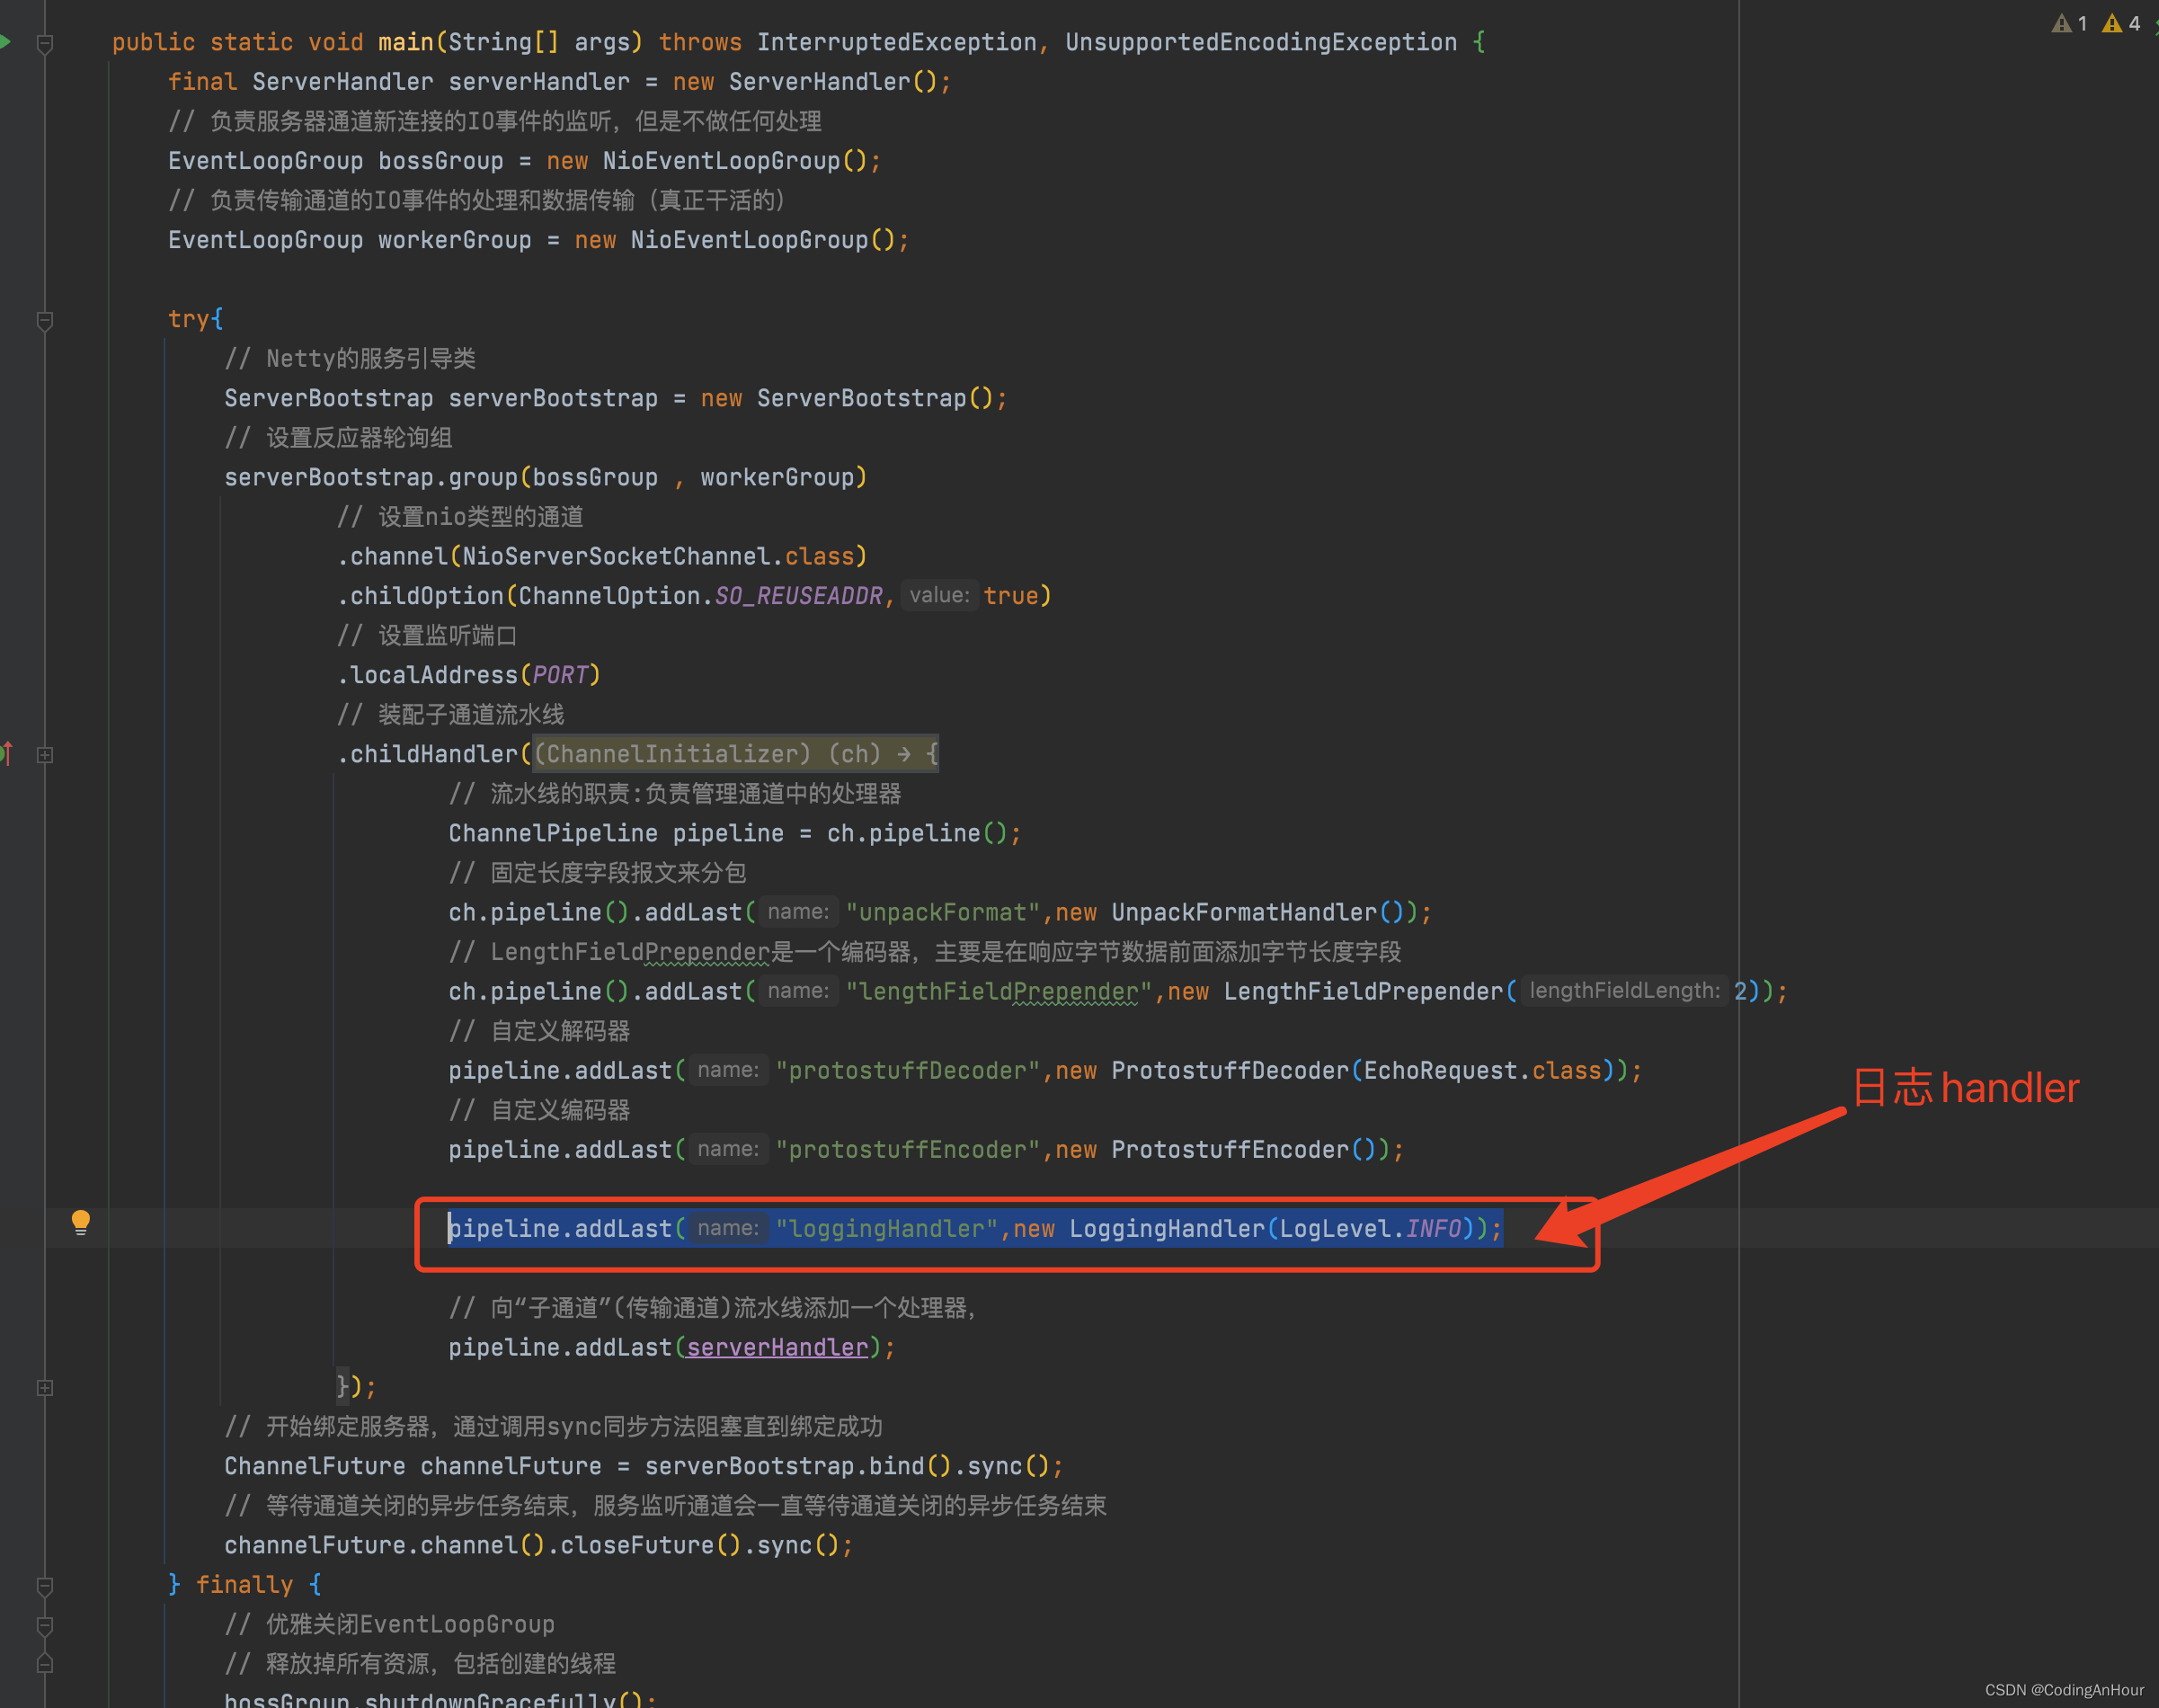Collapse fold marker at 优雅关闭EventLoopGroup comment
Viewport: 2159px width, 1708px height.
(45, 1625)
